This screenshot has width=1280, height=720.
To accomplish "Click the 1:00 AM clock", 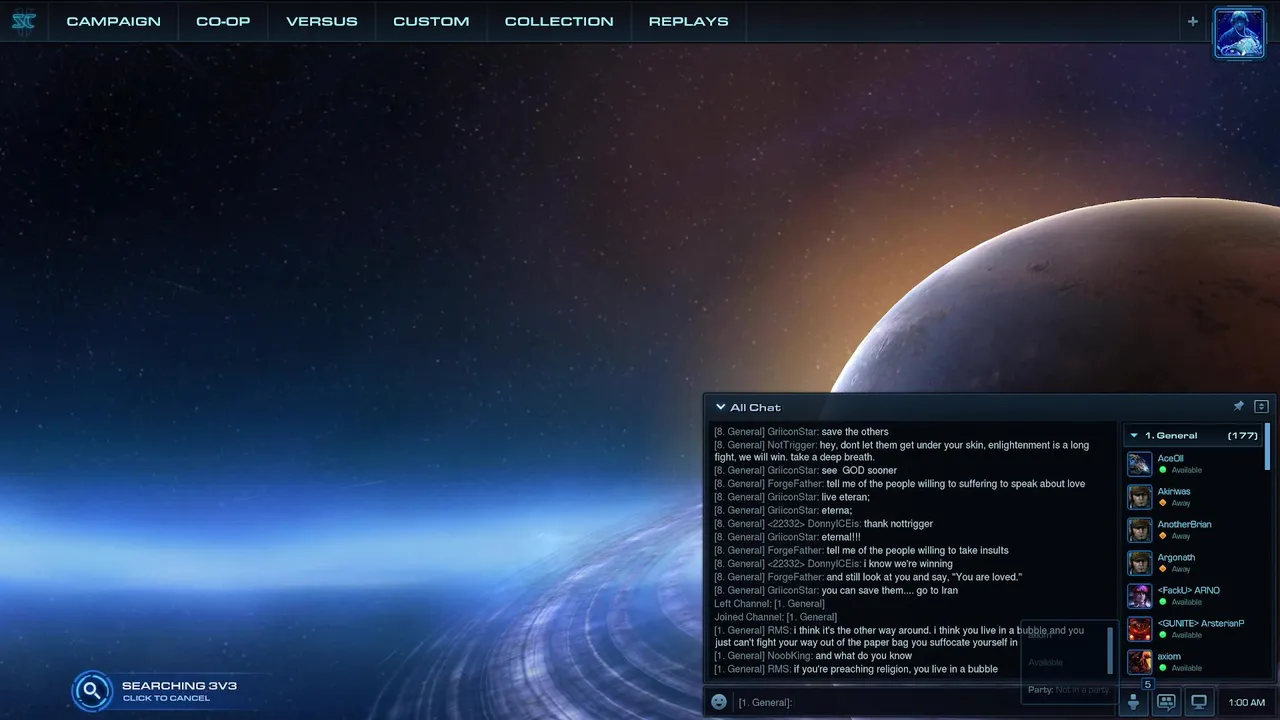I will (1246, 702).
